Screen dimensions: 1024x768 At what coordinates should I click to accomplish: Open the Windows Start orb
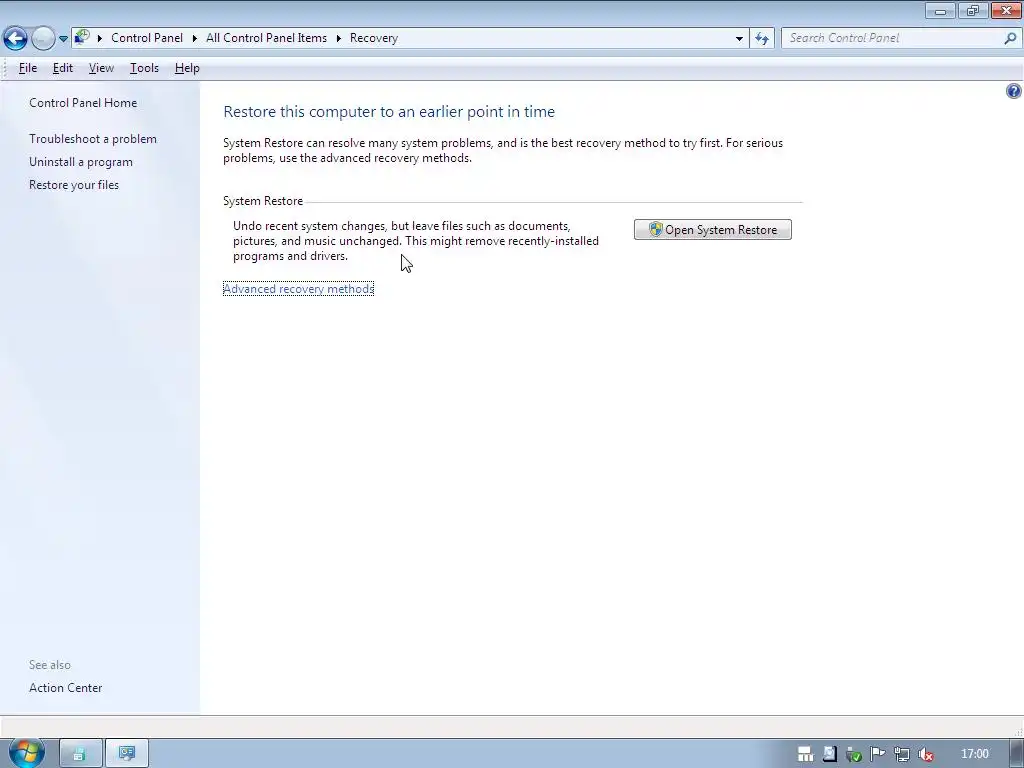tap(26, 753)
